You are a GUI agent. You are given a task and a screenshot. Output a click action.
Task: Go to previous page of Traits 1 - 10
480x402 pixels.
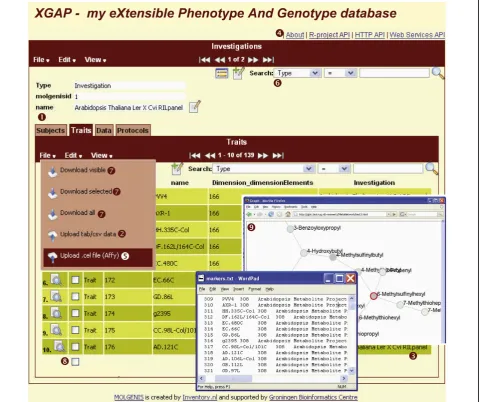(210, 155)
